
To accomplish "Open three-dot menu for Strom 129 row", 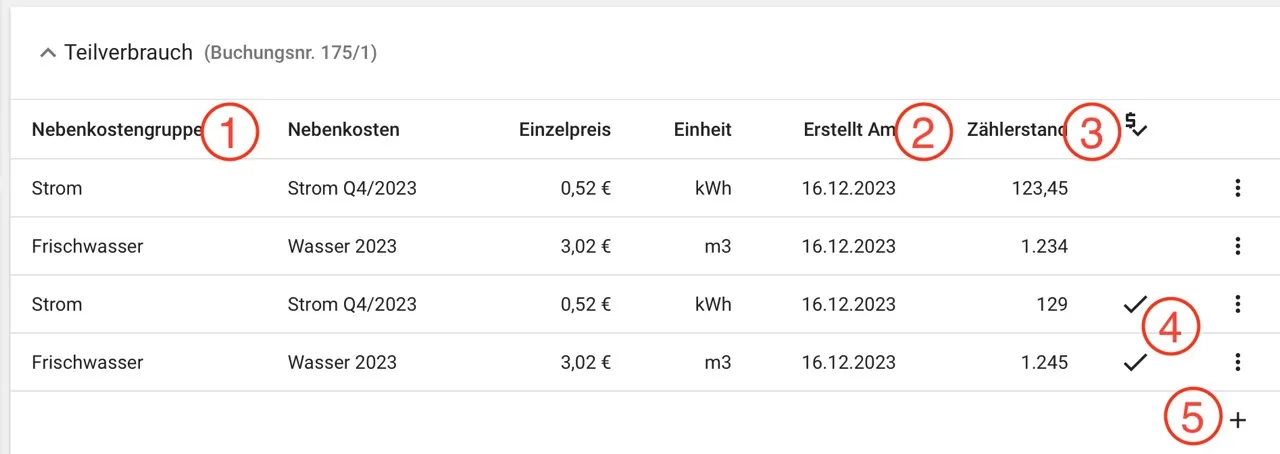I will point(1238,304).
